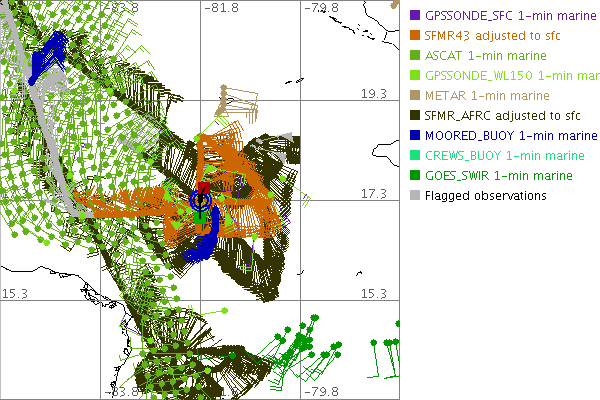Screen dimensions: 600x400
Task: Click the red square at storm center
Action: [x=204, y=187]
